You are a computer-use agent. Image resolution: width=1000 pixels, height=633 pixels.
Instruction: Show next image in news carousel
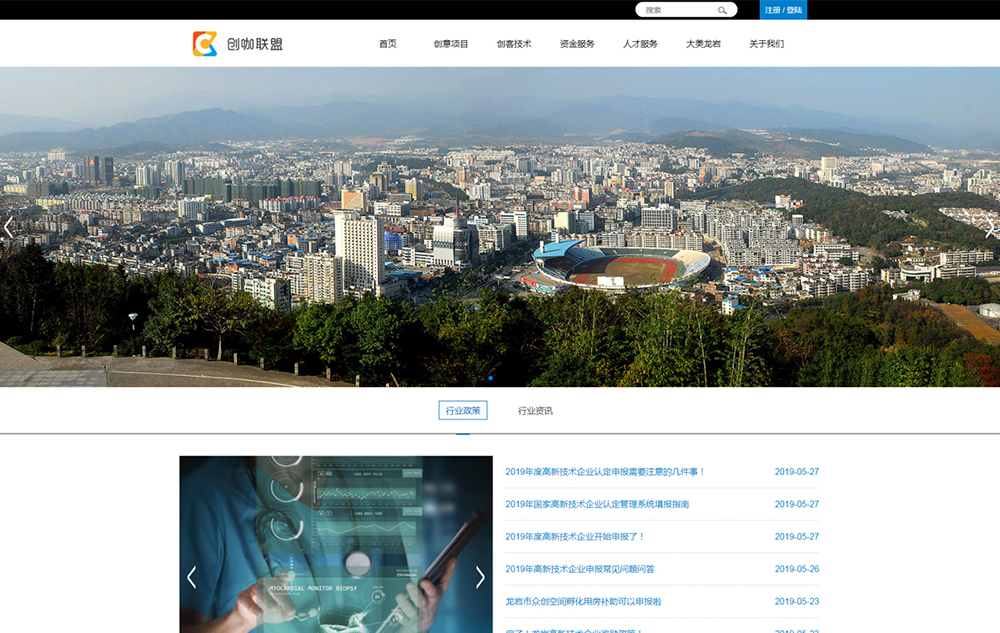tap(480, 577)
